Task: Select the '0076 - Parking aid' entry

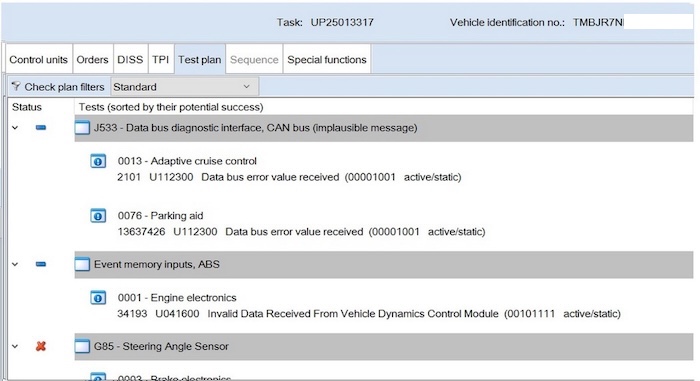Action: tap(160, 216)
